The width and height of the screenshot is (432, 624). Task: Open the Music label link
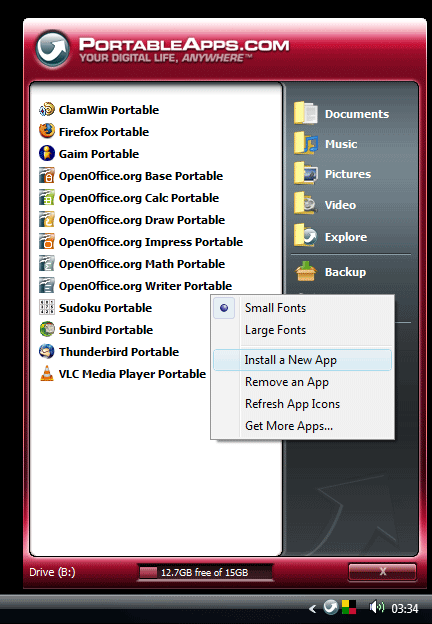[x=341, y=144]
